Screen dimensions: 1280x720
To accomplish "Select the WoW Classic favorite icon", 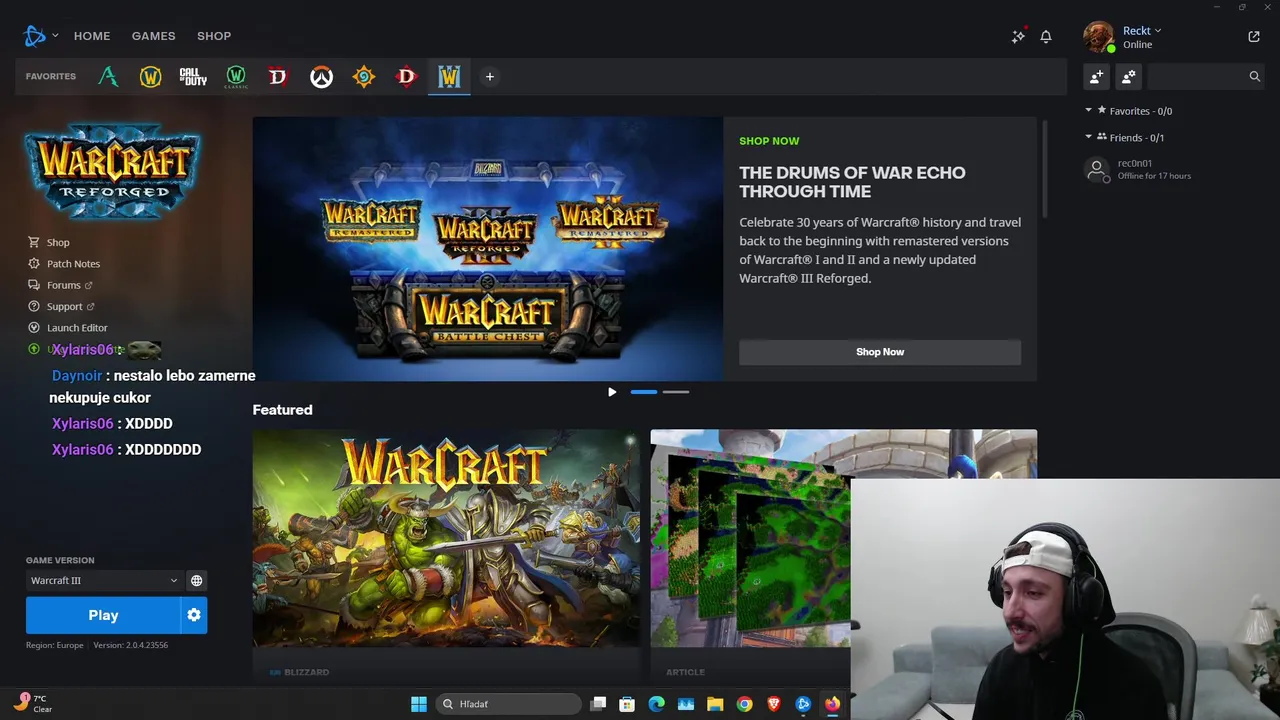I will coord(236,76).
